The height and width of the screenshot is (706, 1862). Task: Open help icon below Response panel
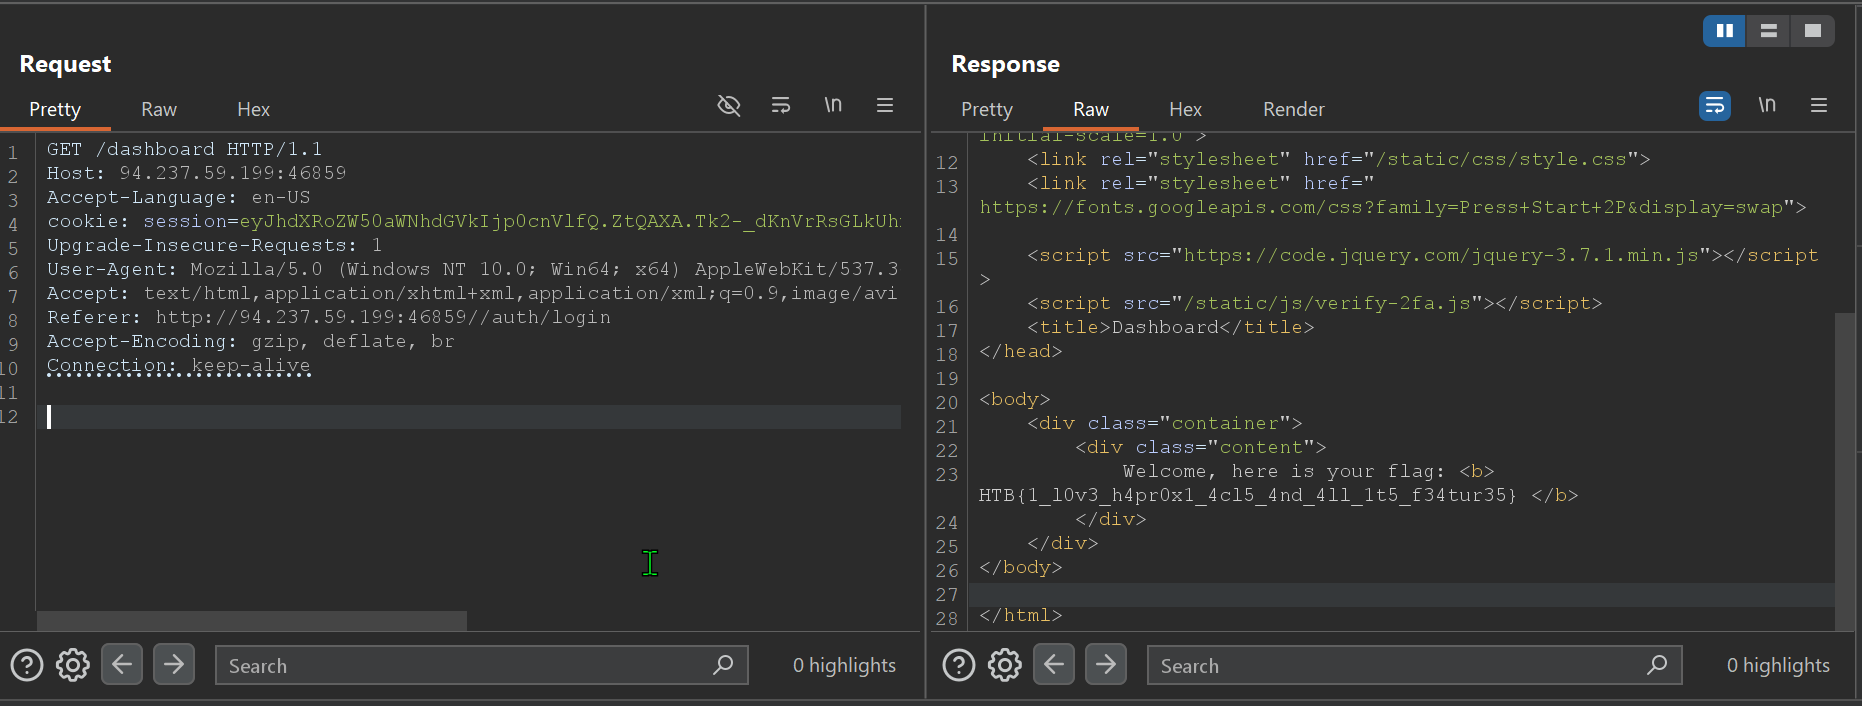pos(959,665)
